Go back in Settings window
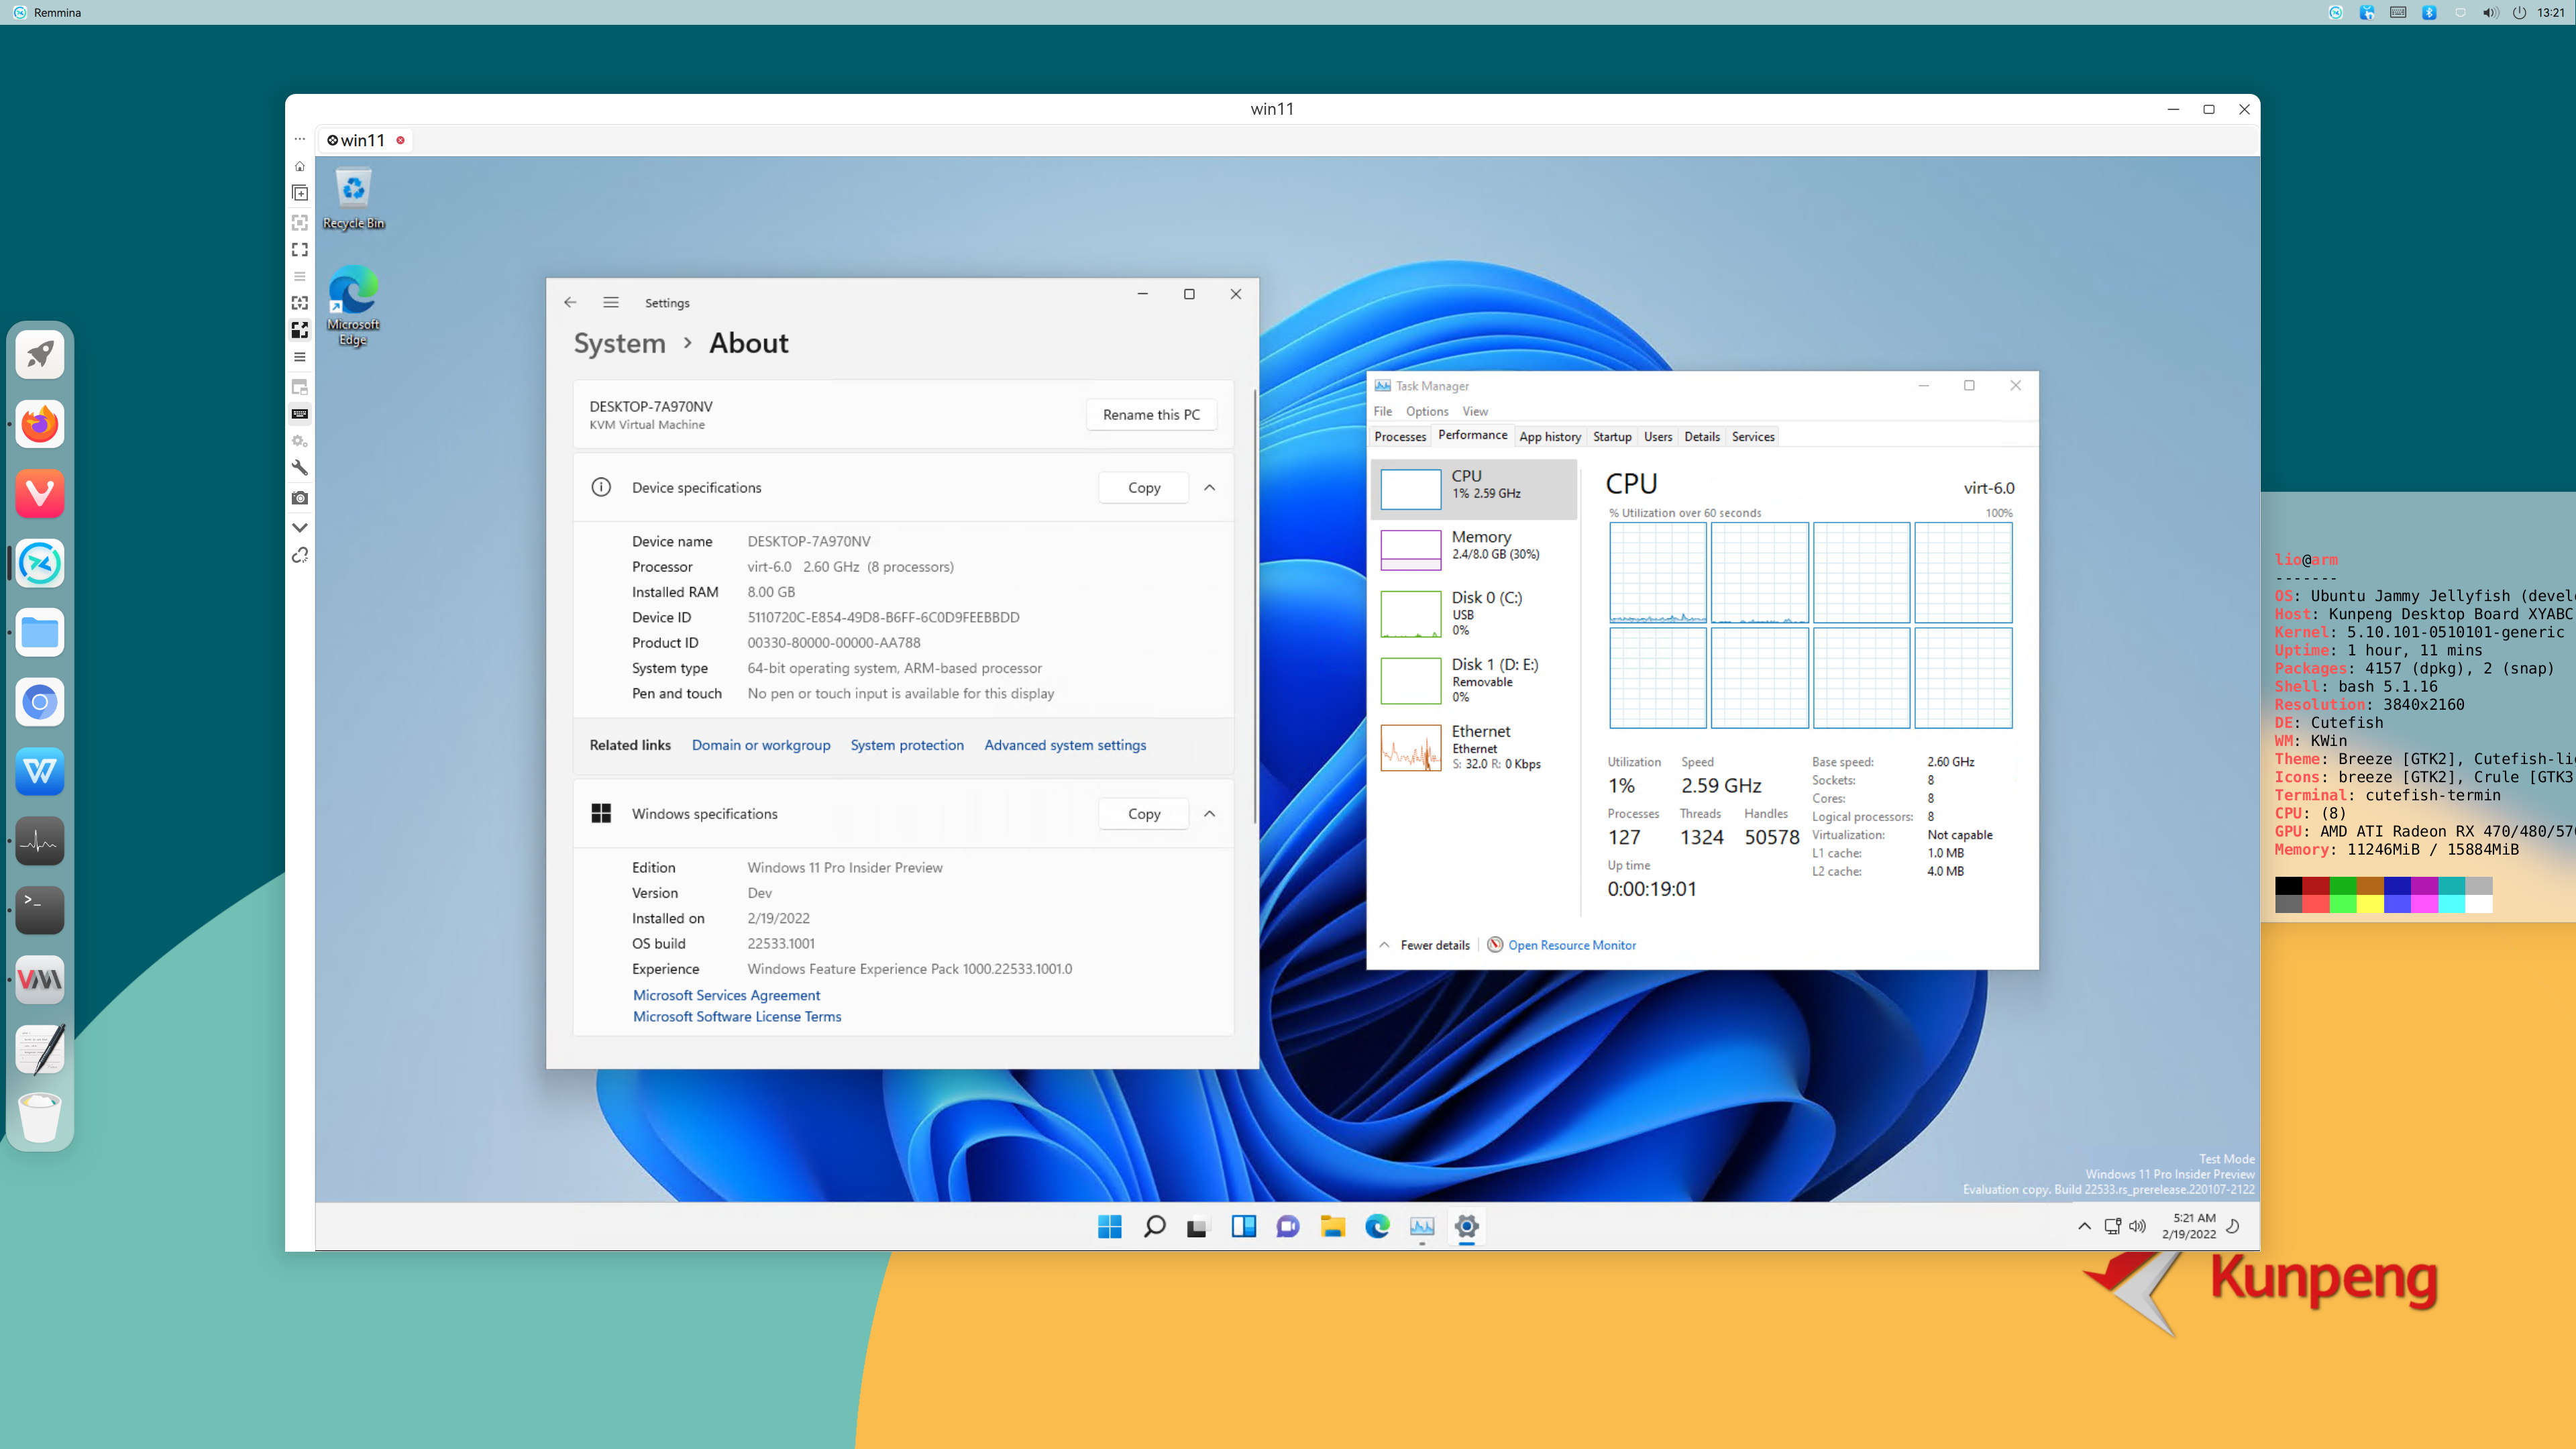This screenshot has height=1449, width=2576. (570, 302)
